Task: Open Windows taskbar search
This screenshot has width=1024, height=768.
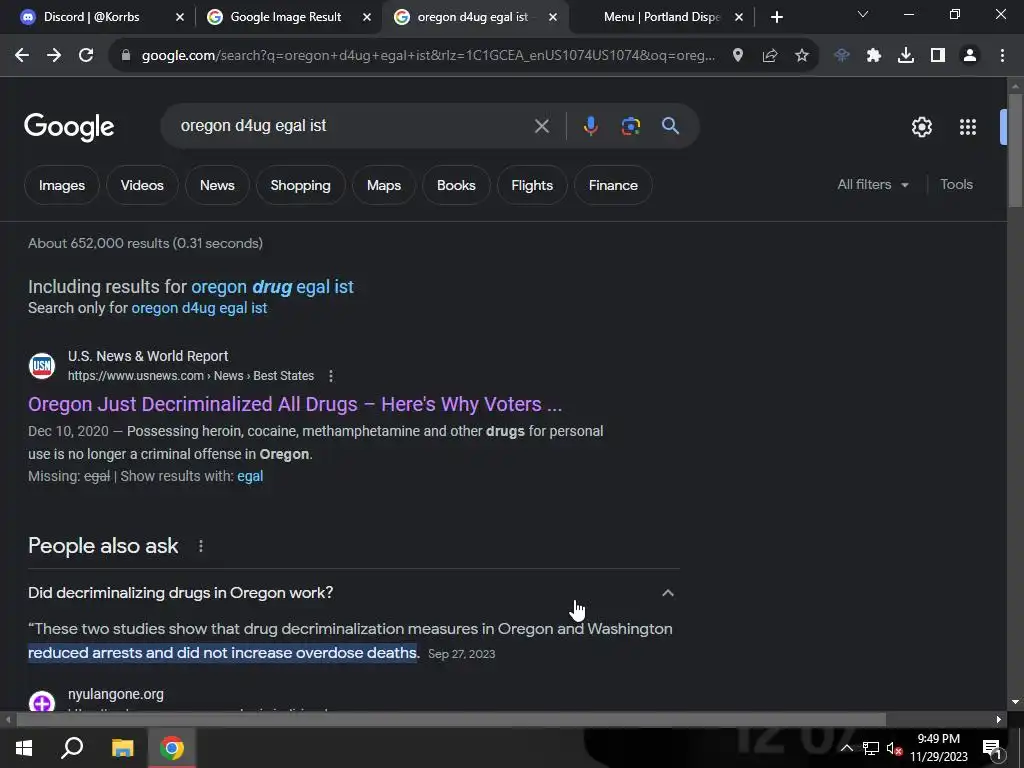Action: click(x=72, y=748)
